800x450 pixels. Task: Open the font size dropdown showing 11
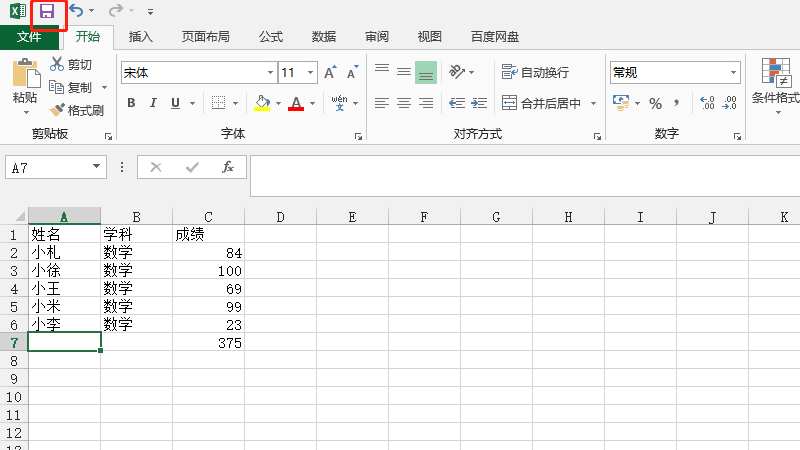pyautogui.click(x=312, y=73)
